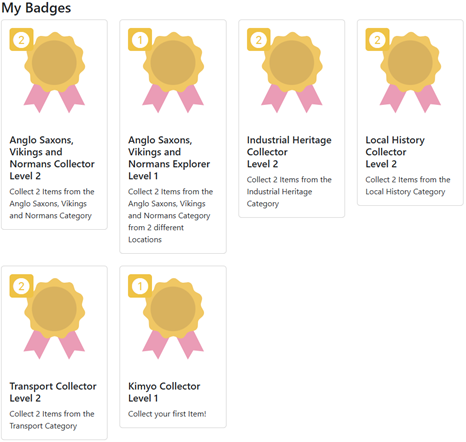Open the Kimyo Collector Level 1 title
Screen dimensions: 466x442
[164, 392]
